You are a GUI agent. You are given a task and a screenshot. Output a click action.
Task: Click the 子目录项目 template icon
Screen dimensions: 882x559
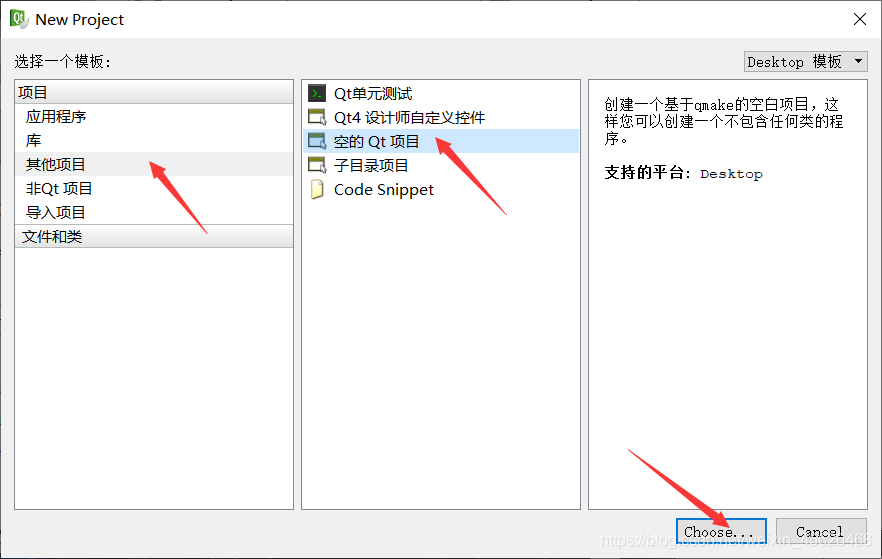(x=317, y=165)
